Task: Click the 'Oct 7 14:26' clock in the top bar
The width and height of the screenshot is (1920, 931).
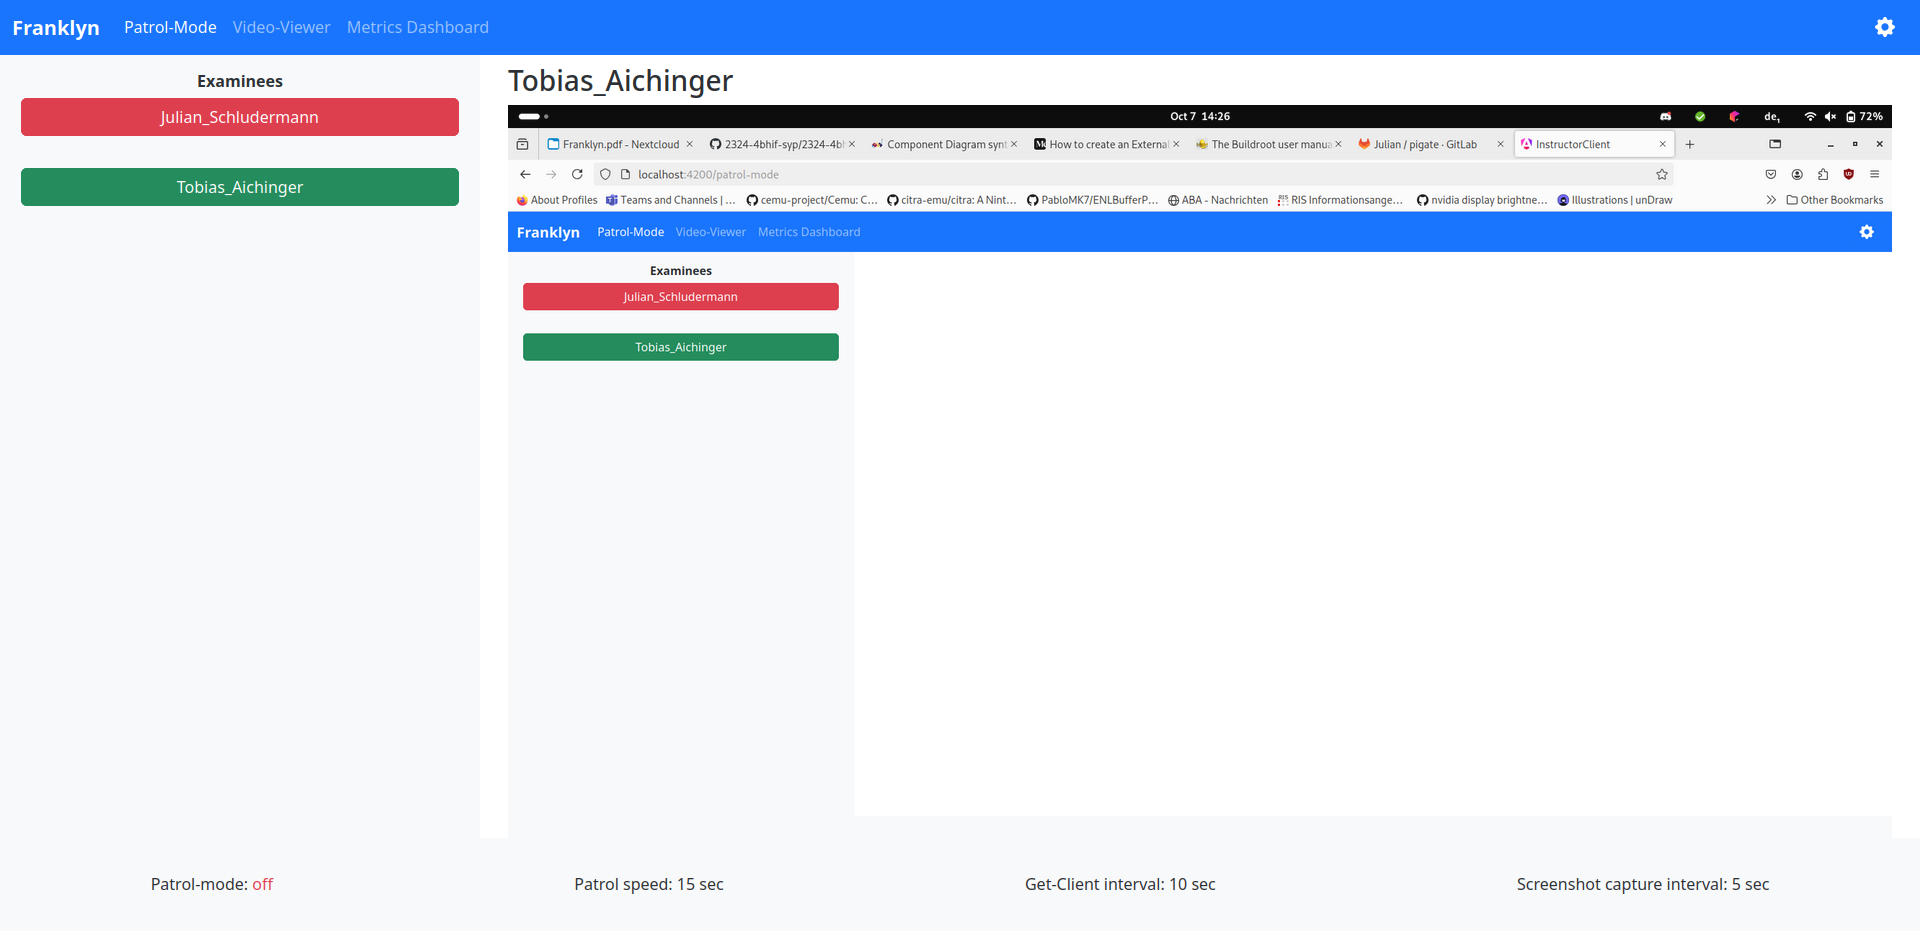Action: [1200, 116]
